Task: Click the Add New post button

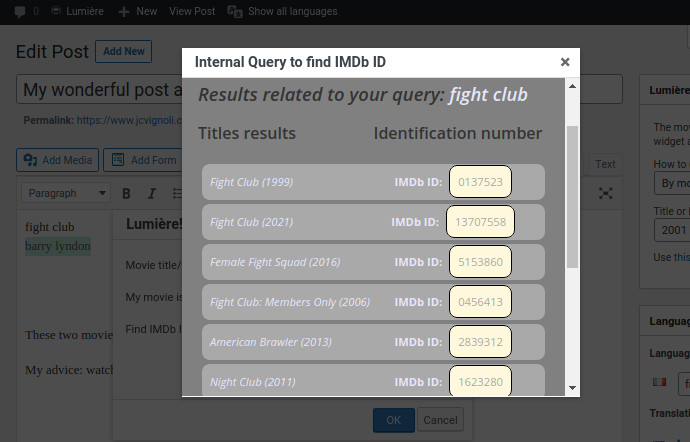Action: click(x=124, y=52)
